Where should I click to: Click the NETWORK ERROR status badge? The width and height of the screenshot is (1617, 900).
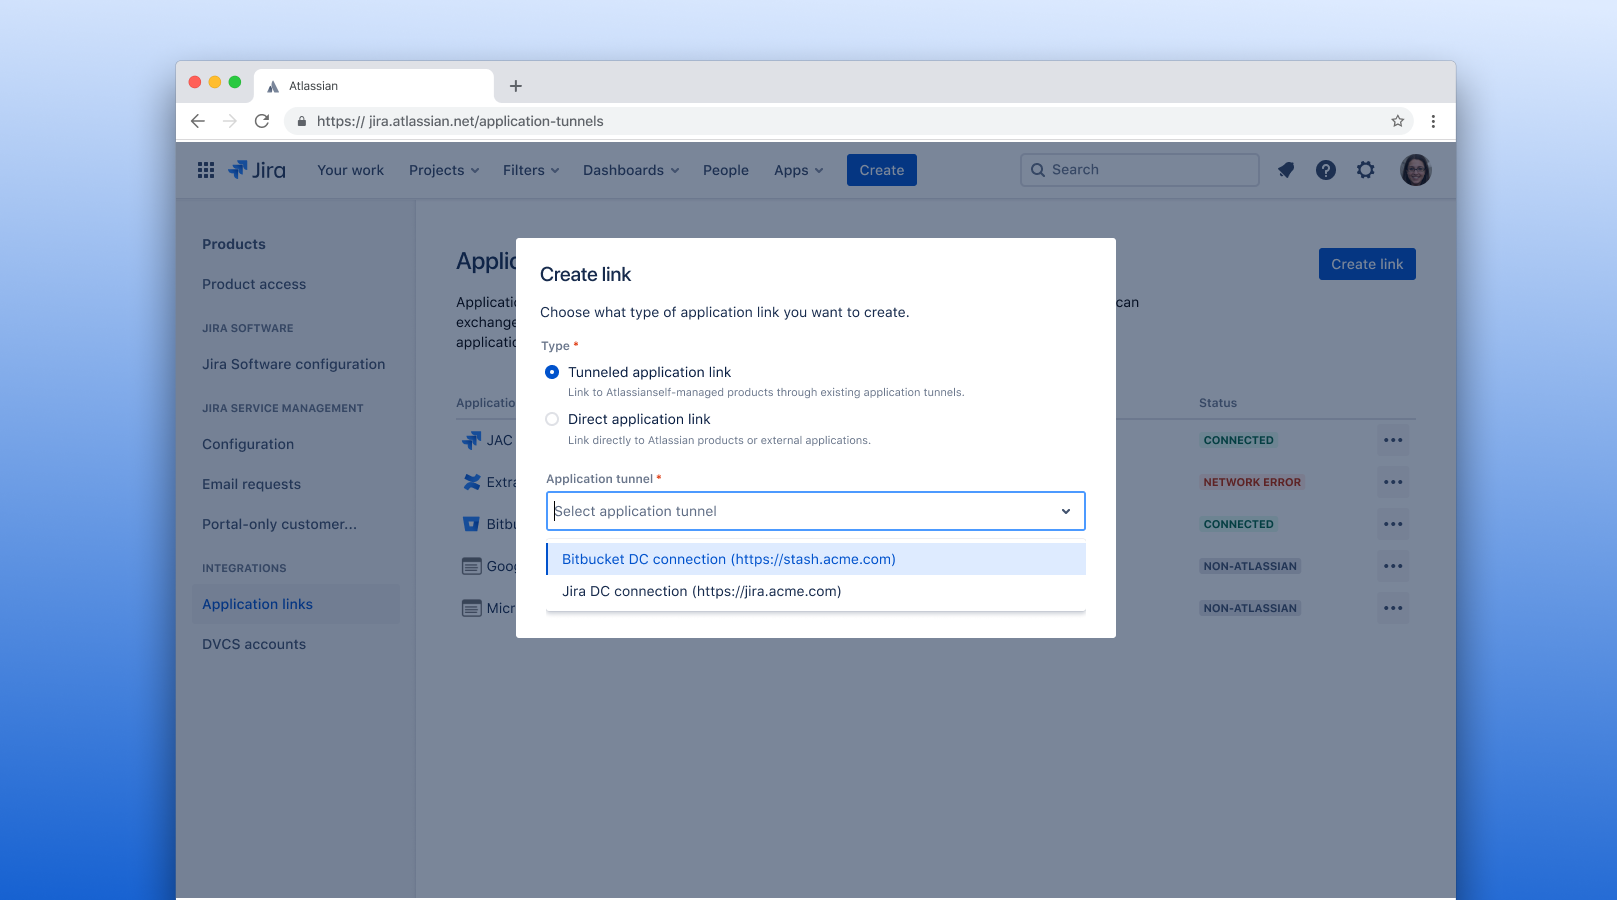(1252, 482)
